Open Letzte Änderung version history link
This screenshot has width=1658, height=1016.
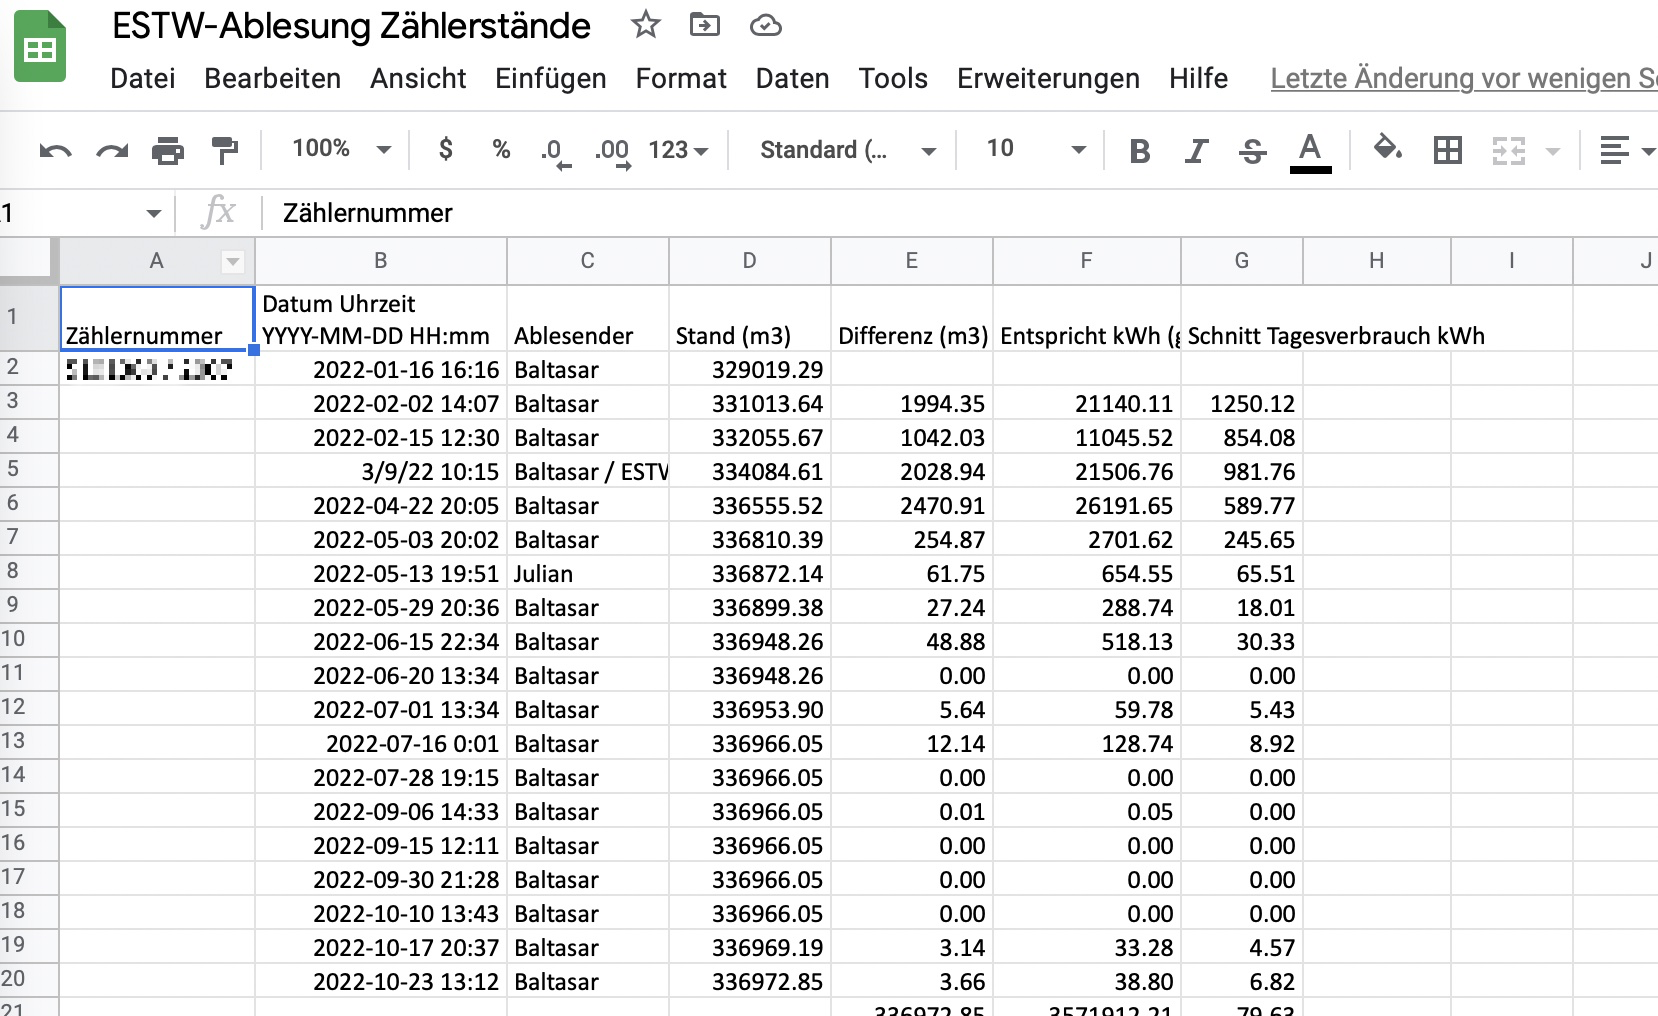[1463, 78]
